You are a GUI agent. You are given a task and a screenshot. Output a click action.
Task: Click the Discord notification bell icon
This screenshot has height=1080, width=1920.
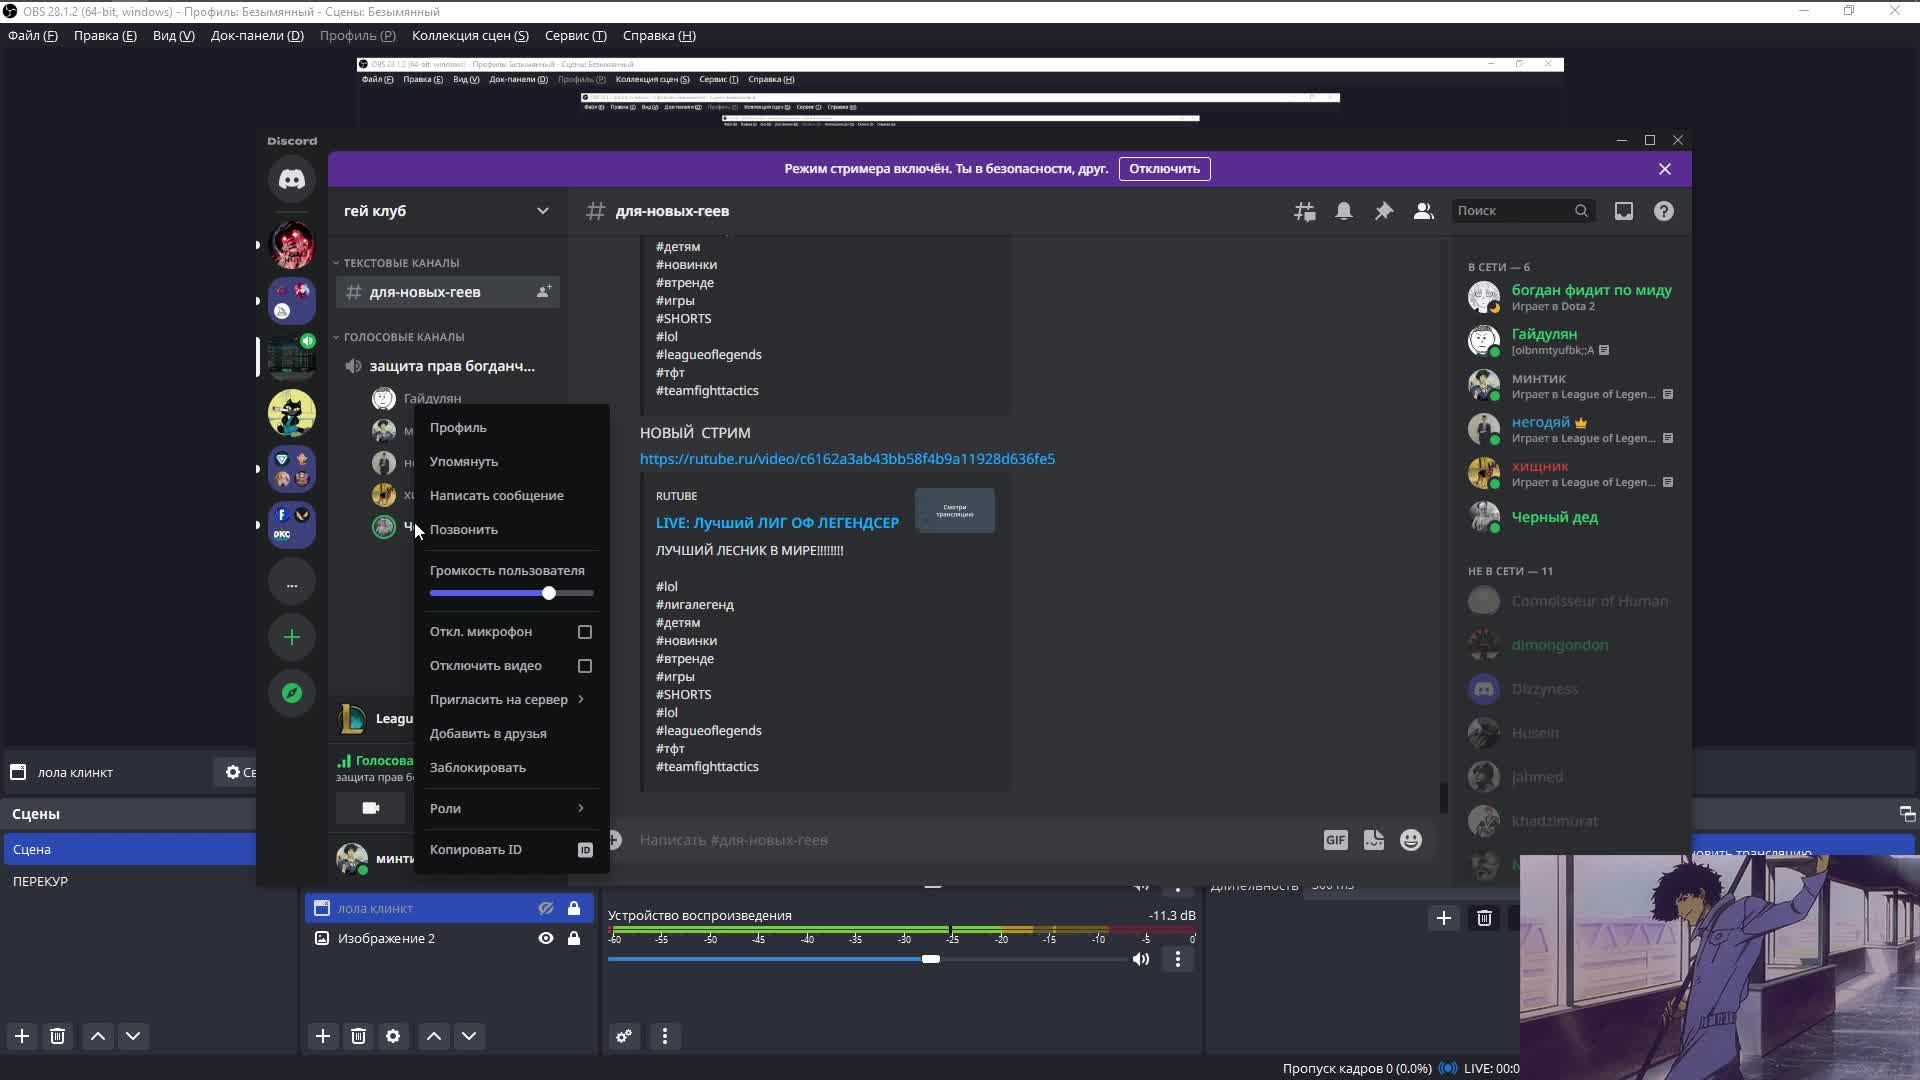pyautogui.click(x=1344, y=211)
